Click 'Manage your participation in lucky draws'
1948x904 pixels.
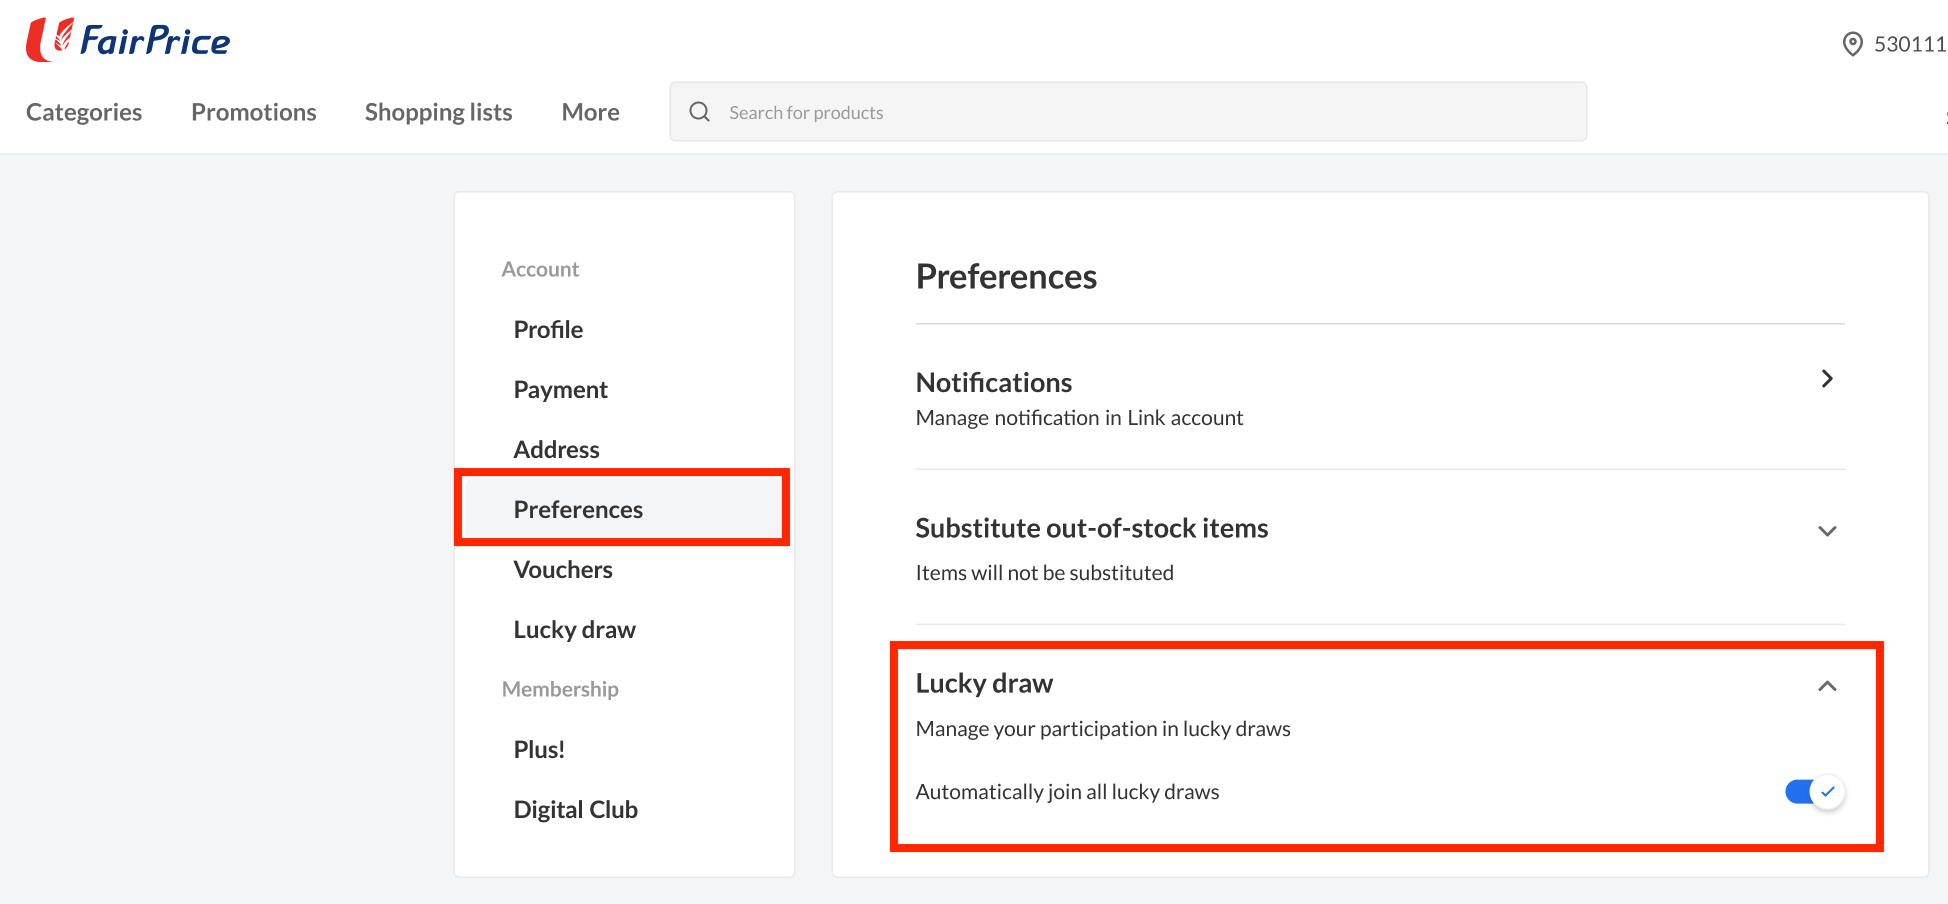(x=1104, y=729)
